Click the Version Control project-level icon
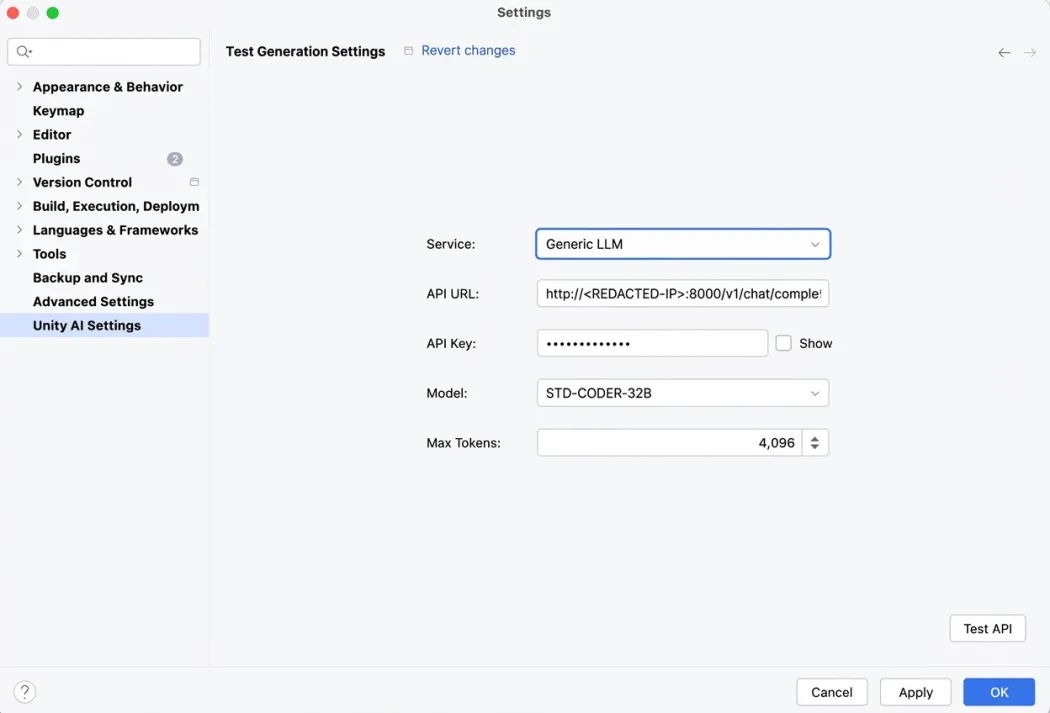This screenshot has height=713, width=1050. coord(194,183)
